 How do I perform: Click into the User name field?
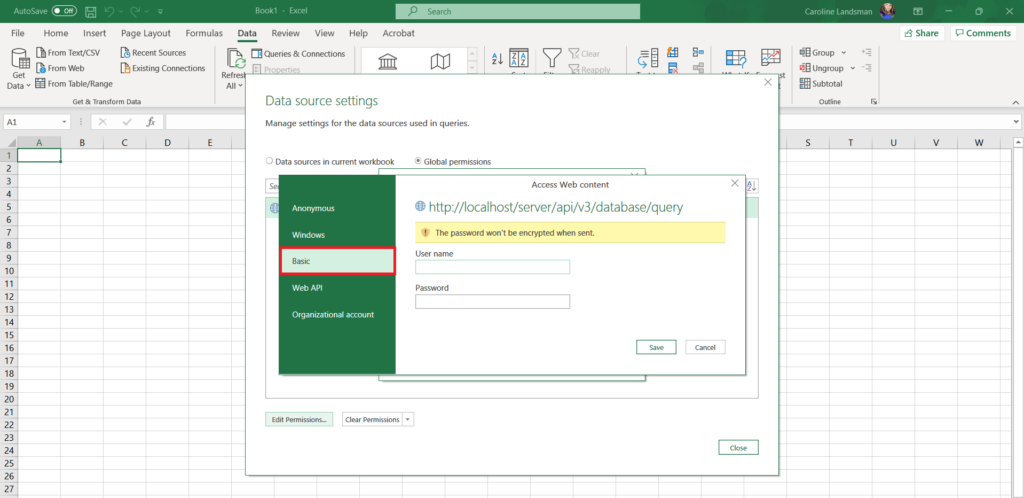tap(492, 267)
